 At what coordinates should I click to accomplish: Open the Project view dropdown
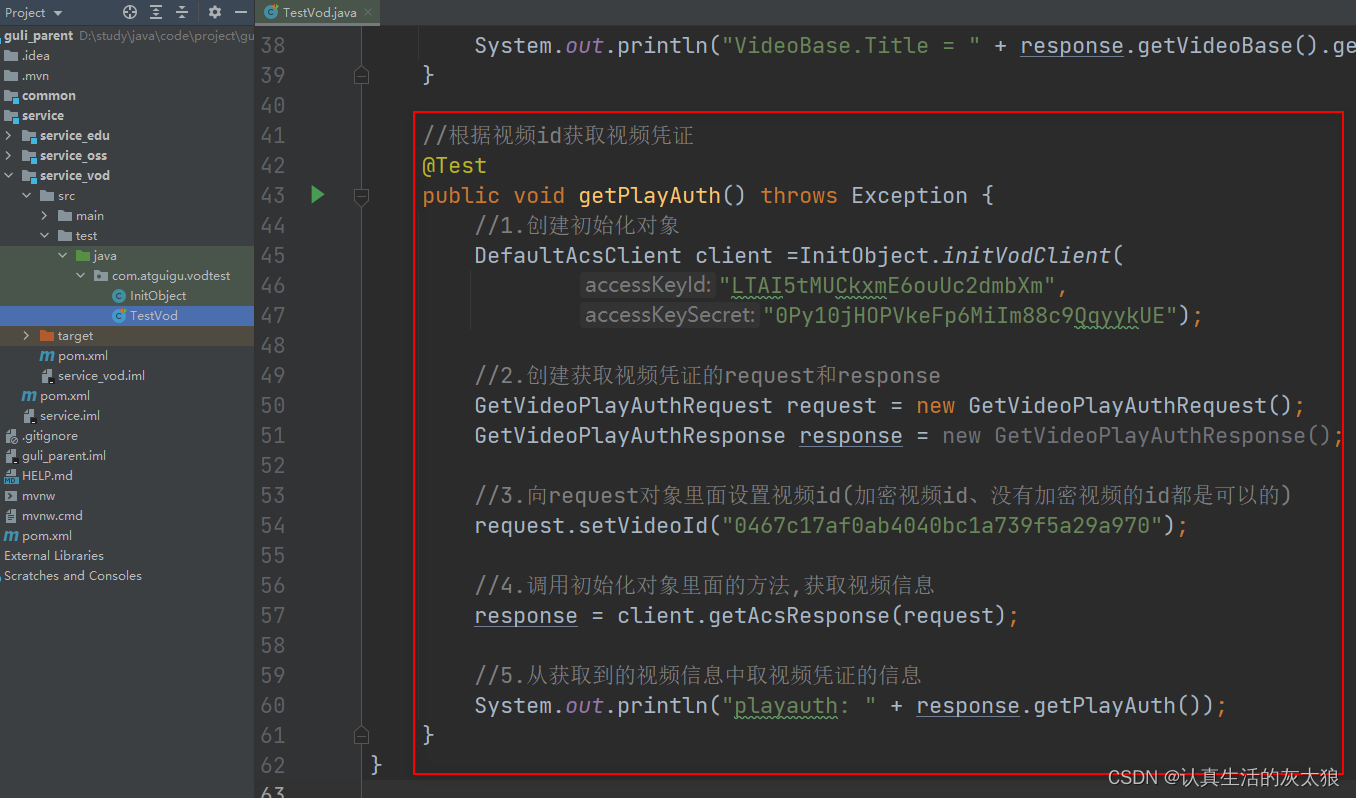click(x=33, y=12)
